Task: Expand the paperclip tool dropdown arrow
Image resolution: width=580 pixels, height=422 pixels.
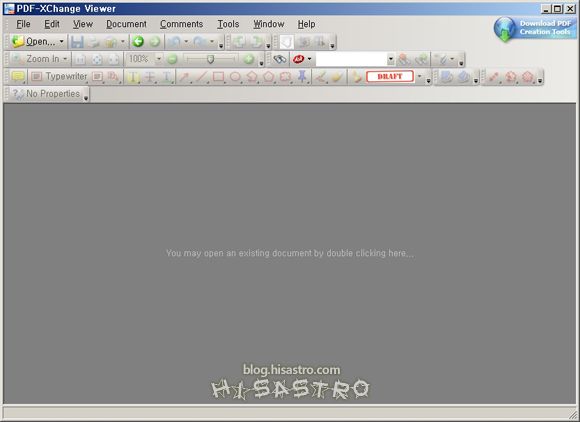Action: click(x=452, y=59)
